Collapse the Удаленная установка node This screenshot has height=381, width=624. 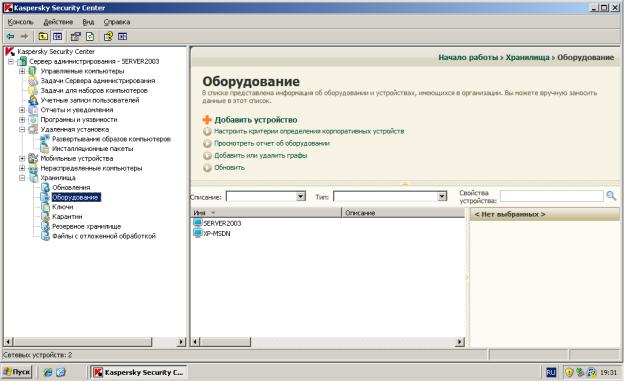tap(22, 129)
